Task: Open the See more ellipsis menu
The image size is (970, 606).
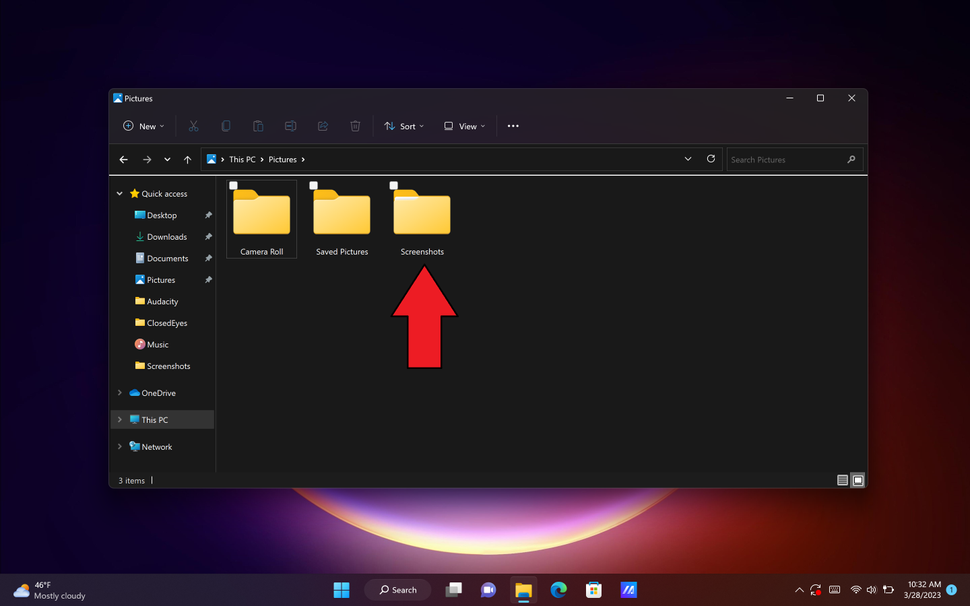Action: [x=513, y=126]
